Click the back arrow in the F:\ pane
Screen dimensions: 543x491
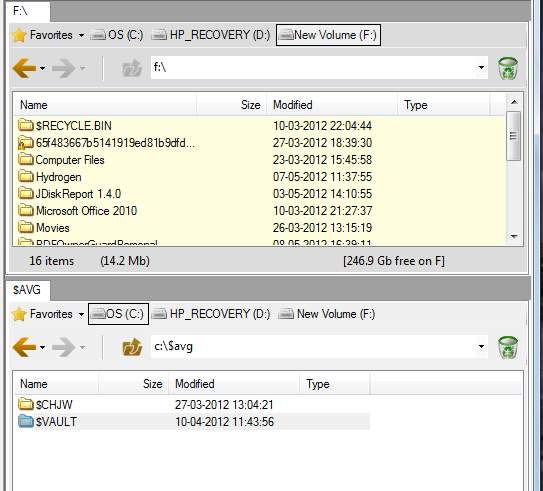(x=24, y=68)
